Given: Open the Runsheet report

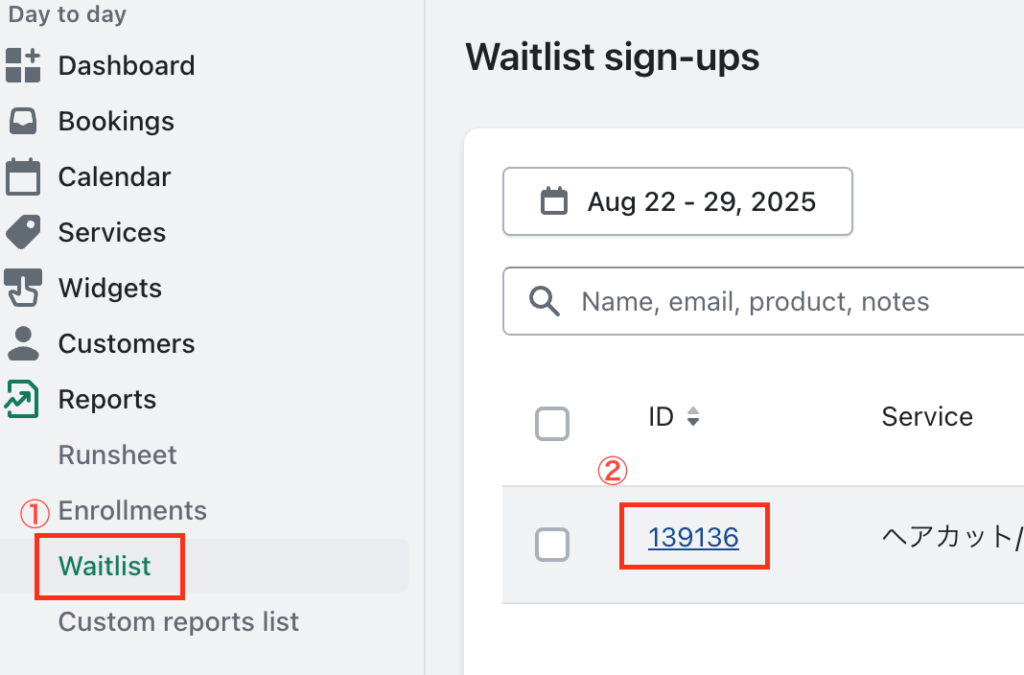Looking at the screenshot, I should pyautogui.click(x=117, y=455).
